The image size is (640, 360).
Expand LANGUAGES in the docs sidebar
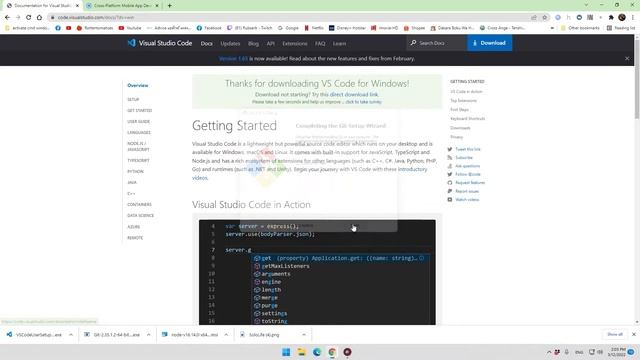pyautogui.click(x=139, y=132)
